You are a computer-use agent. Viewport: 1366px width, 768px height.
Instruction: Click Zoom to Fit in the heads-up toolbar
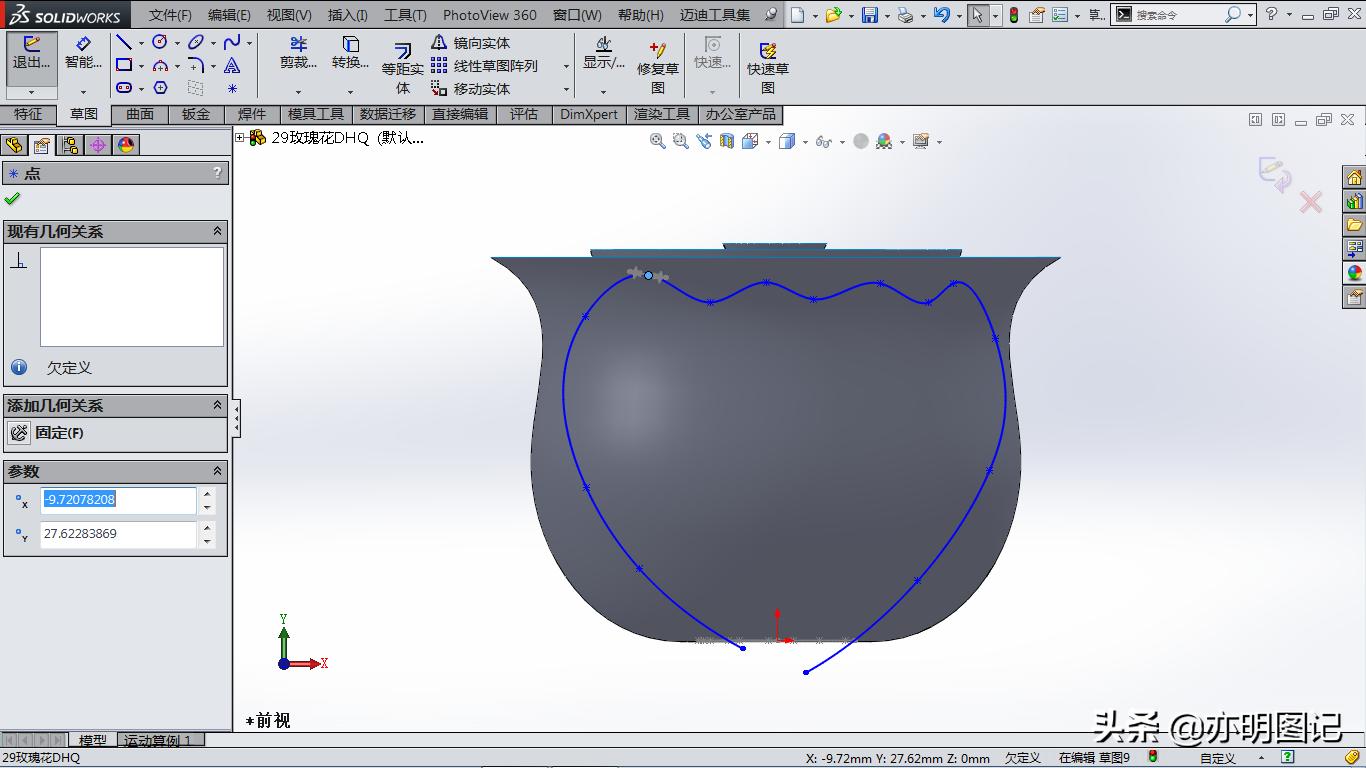[x=657, y=141]
